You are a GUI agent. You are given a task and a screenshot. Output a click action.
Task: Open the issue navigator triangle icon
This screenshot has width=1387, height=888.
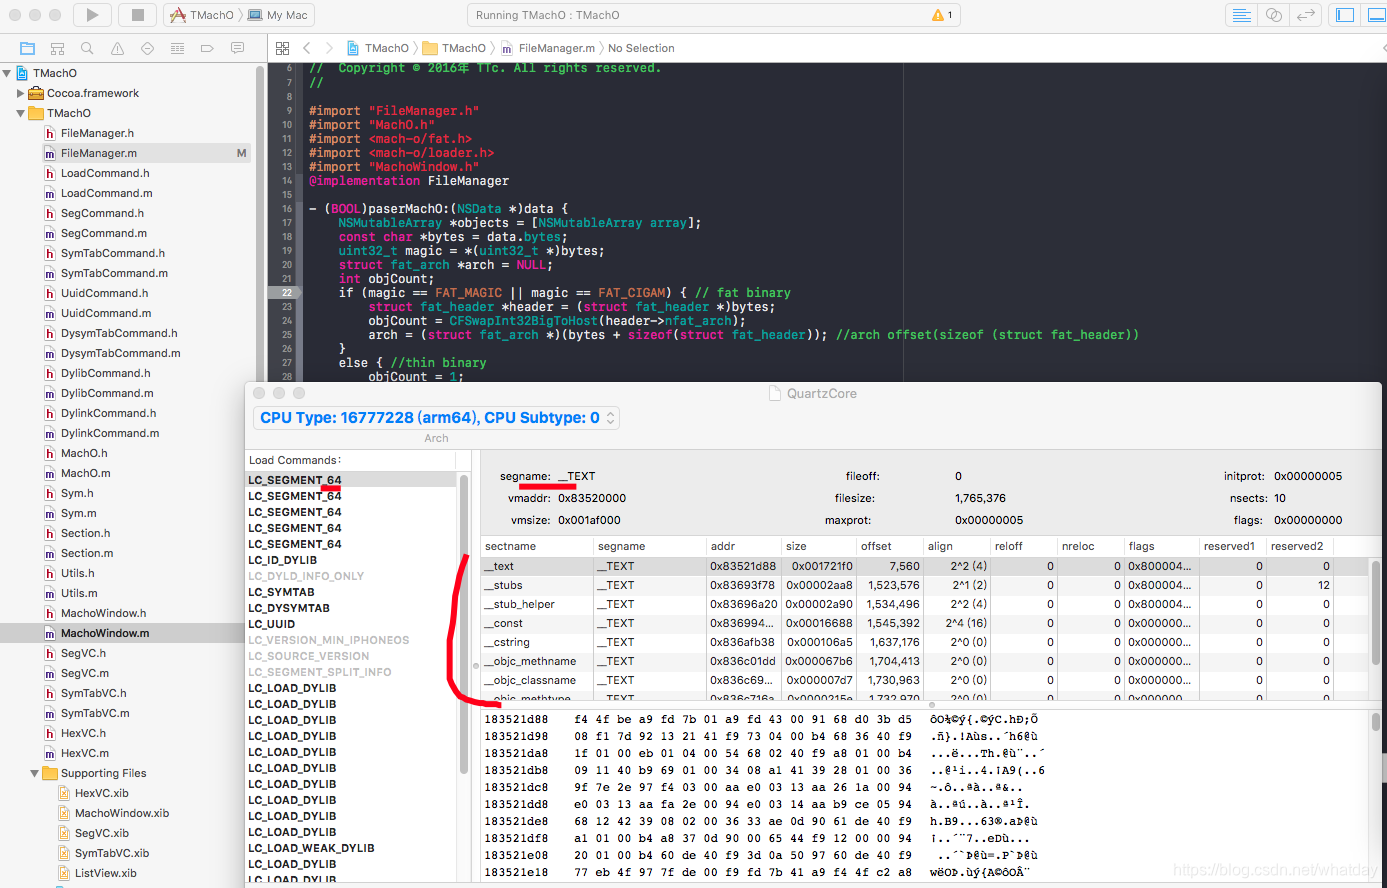pyautogui.click(x=117, y=48)
